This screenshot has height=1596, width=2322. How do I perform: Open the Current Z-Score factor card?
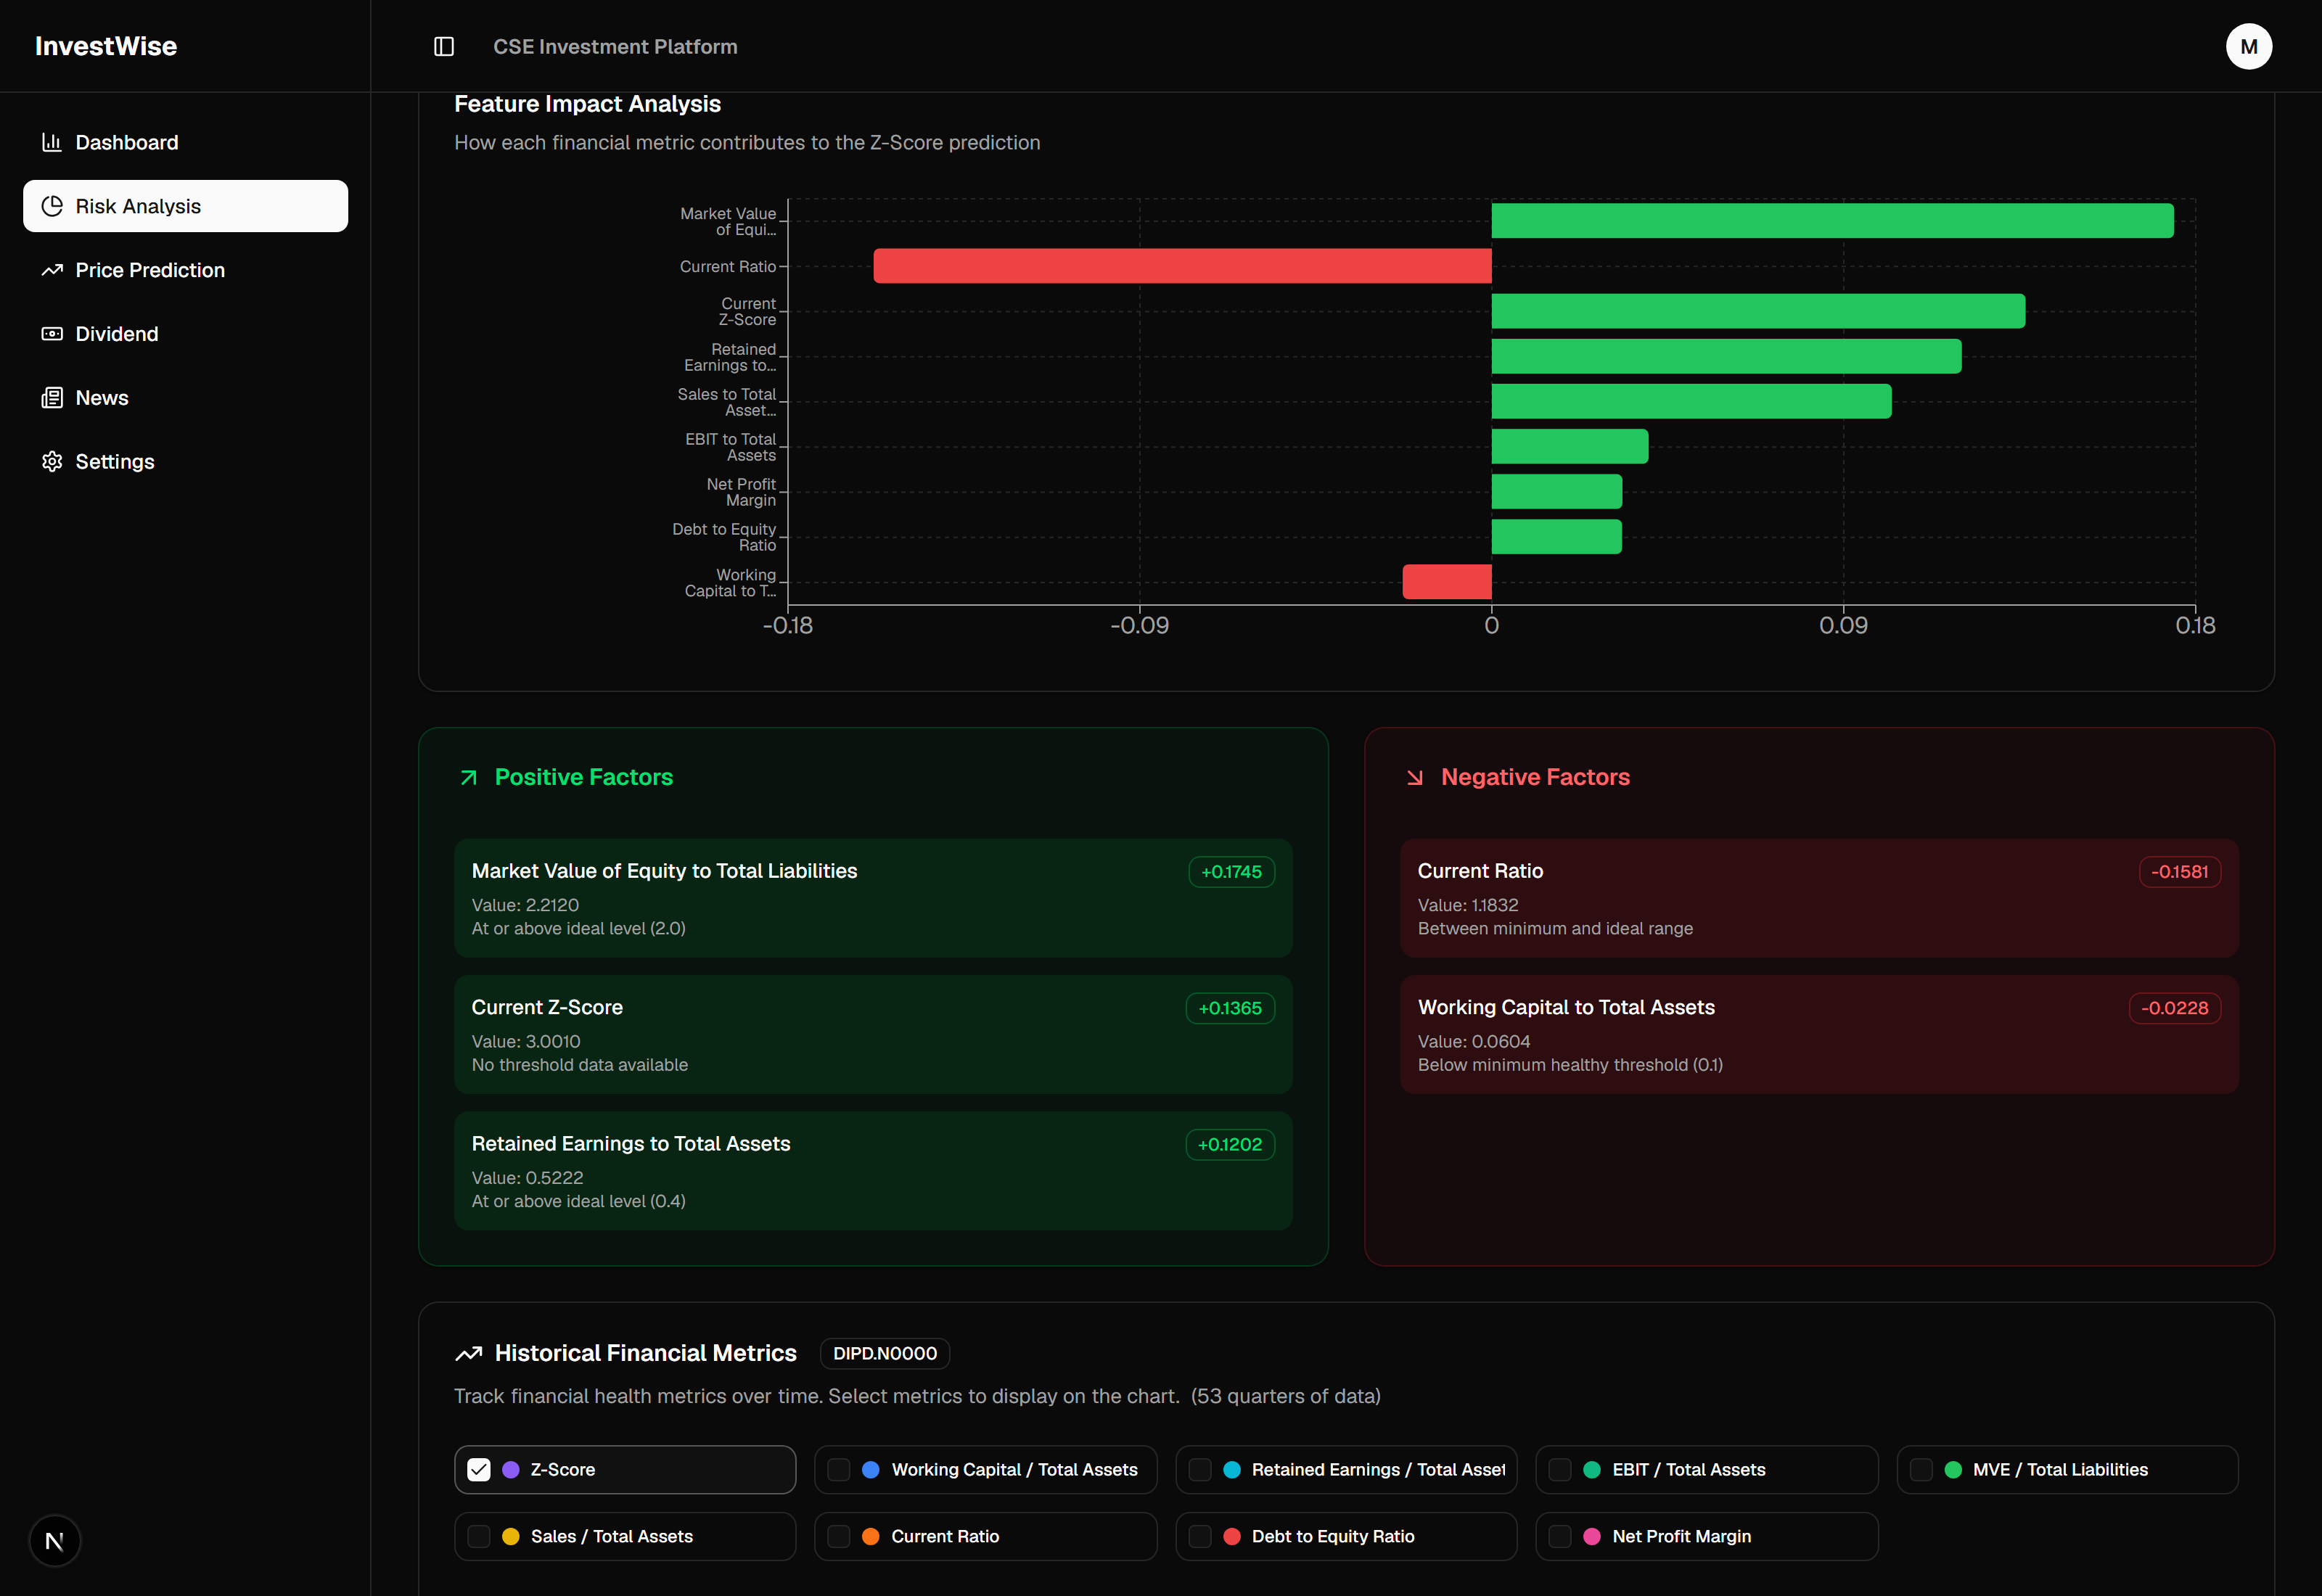click(873, 1034)
